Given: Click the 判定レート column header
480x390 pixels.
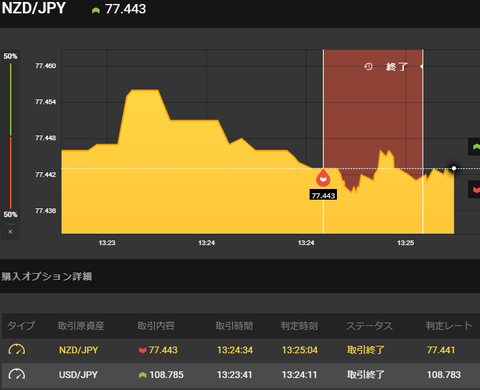Looking at the screenshot, I should coord(449,326).
